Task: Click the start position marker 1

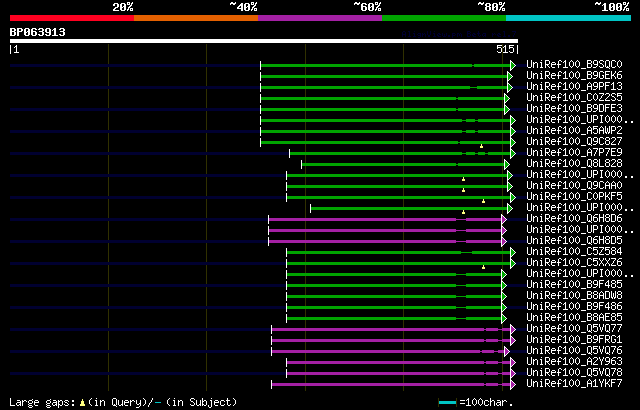Action: (x=15, y=50)
